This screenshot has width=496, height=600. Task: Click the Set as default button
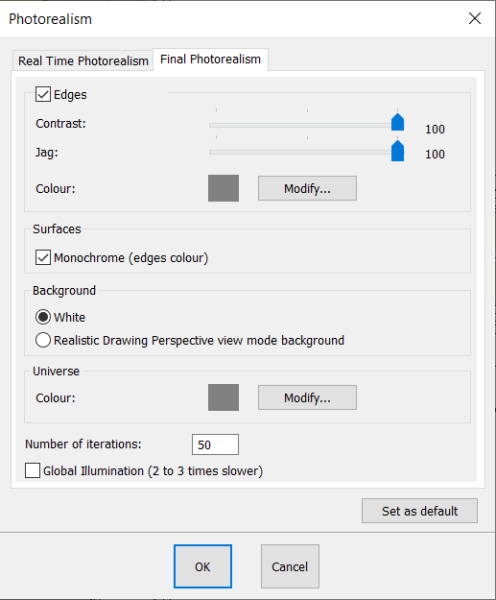click(420, 511)
